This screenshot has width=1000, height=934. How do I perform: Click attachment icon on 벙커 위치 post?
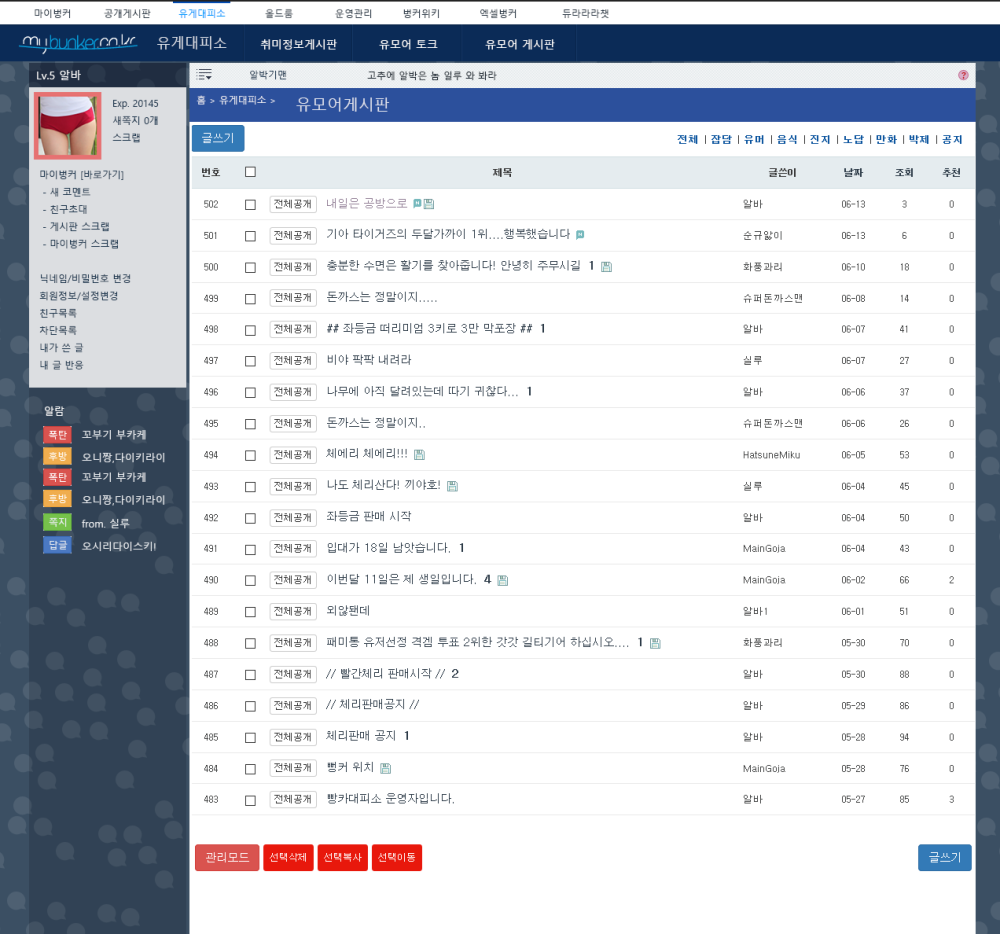pos(385,768)
